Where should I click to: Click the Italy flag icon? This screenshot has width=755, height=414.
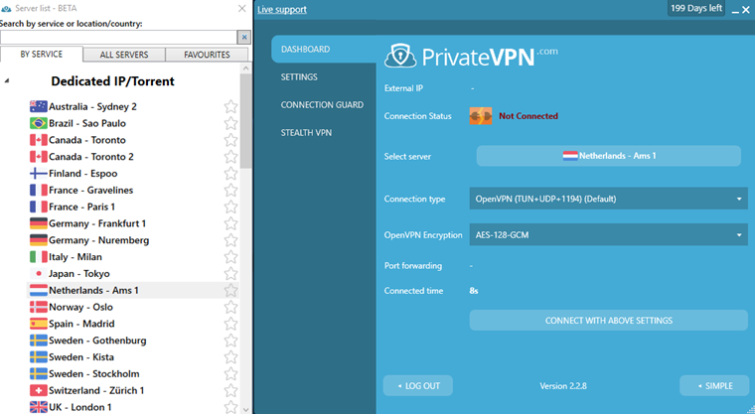(39, 257)
